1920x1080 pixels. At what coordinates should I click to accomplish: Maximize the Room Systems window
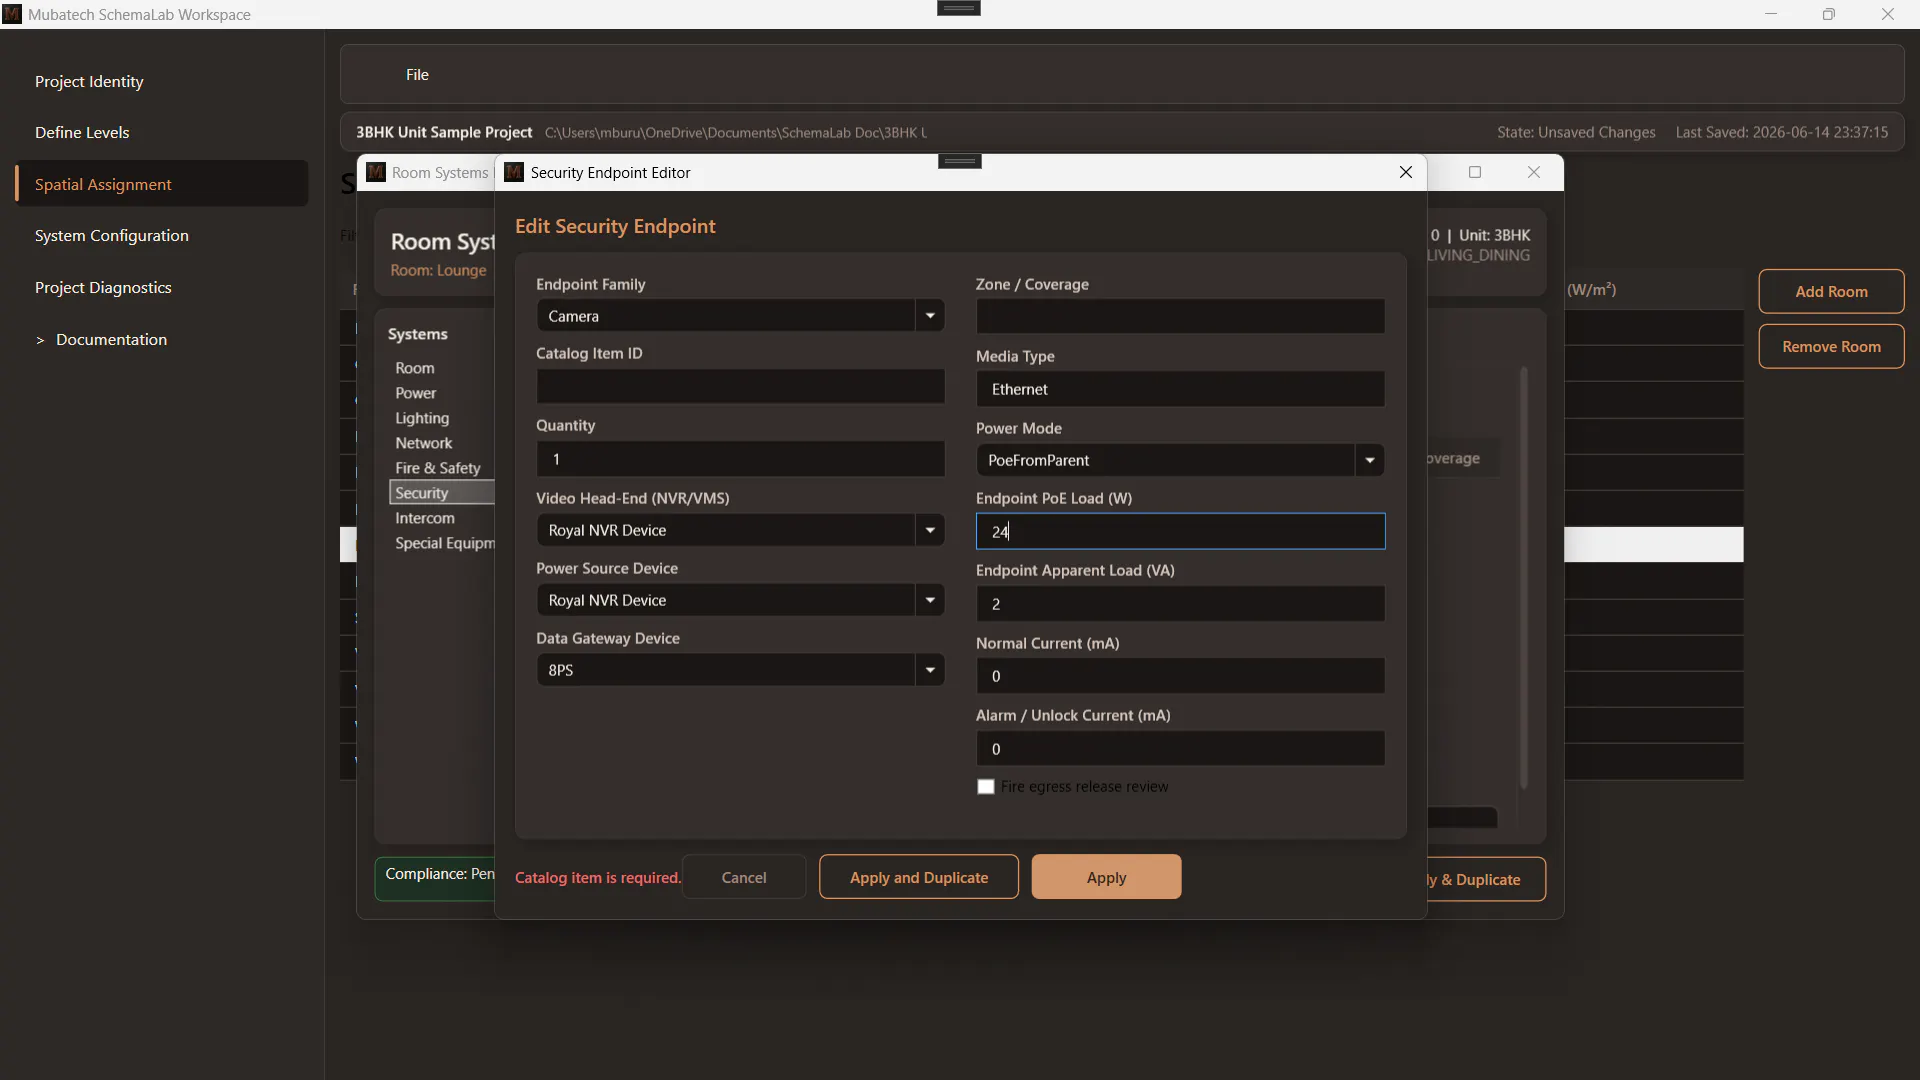(1475, 172)
